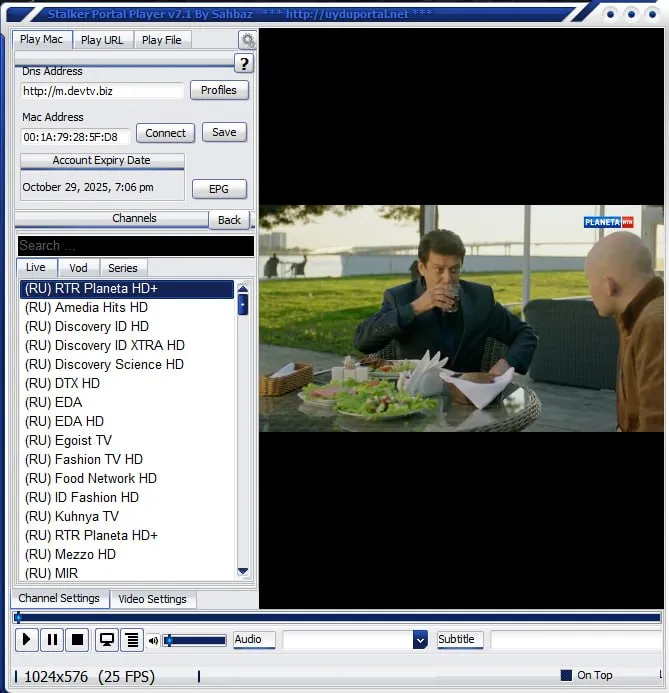Click the channel list scroll down arrow

[x=243, y=571]
